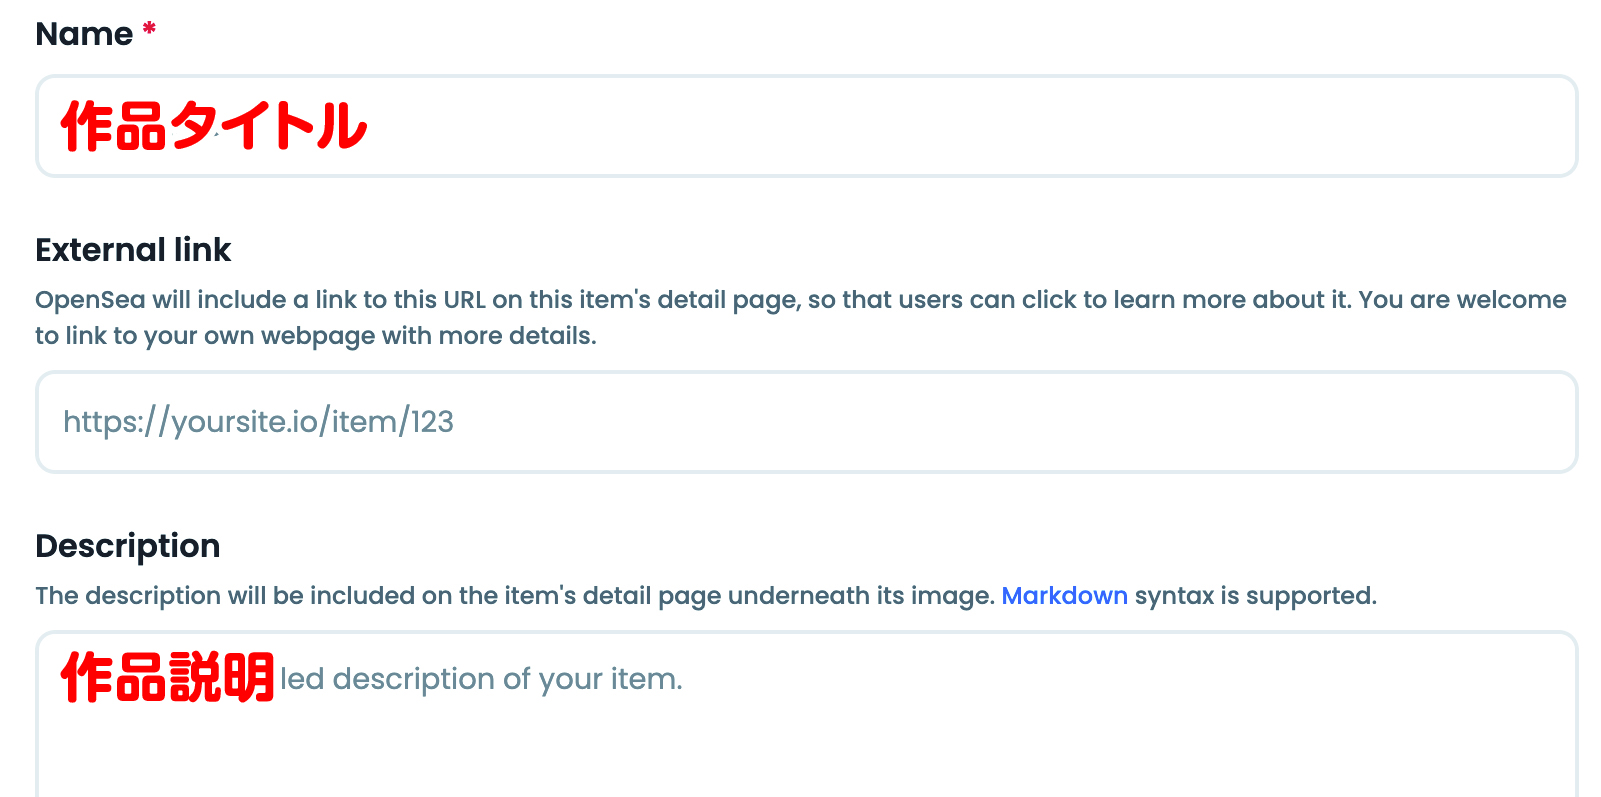Click the red required asterisk

(149, 29)
